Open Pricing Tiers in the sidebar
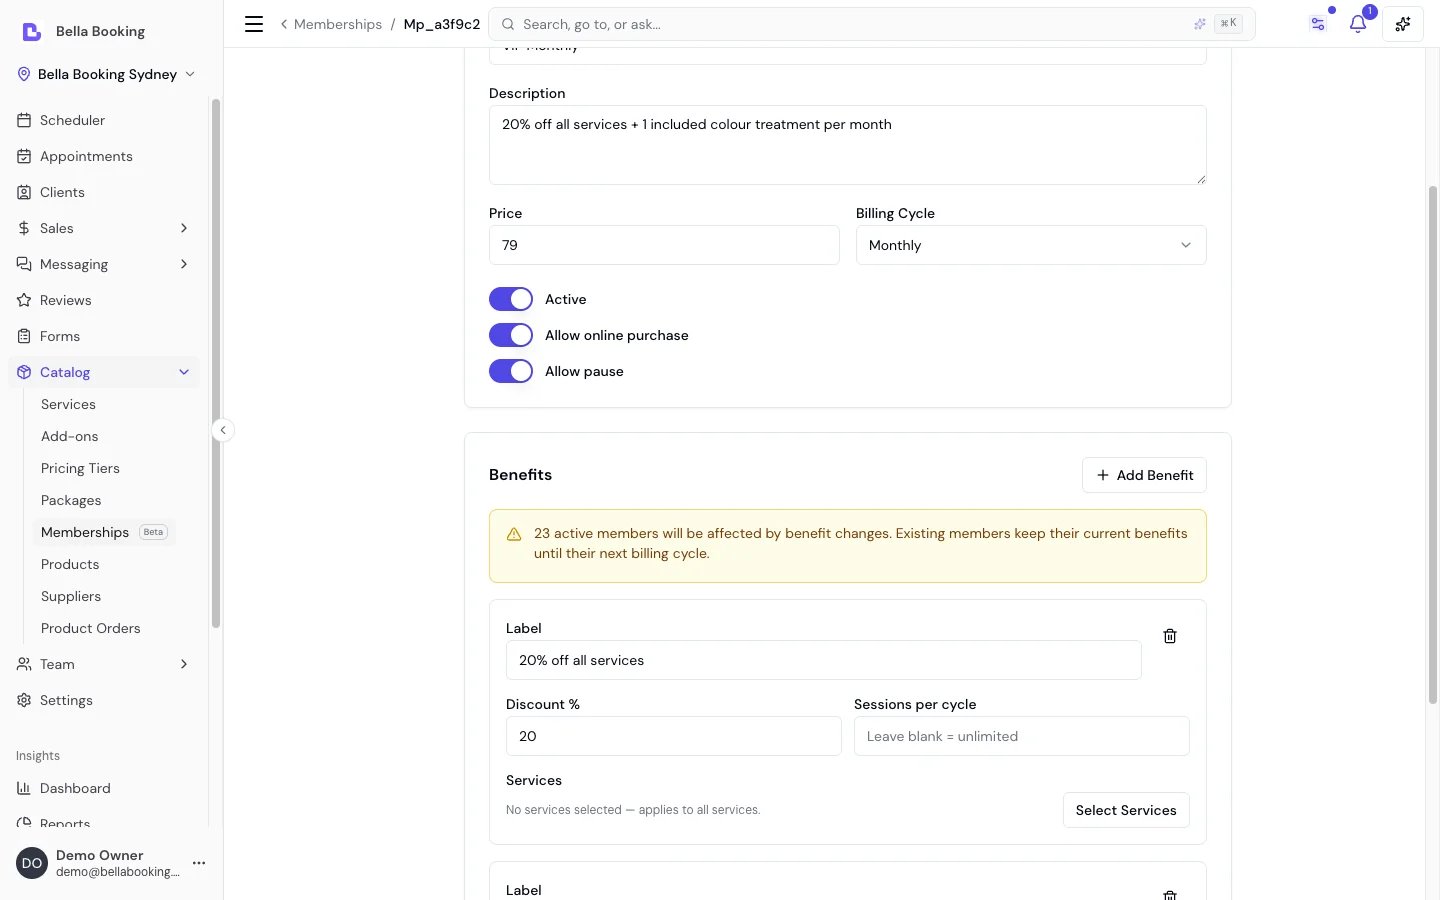This screenshot has width=1440, height=900. click(x=80, y=468)
